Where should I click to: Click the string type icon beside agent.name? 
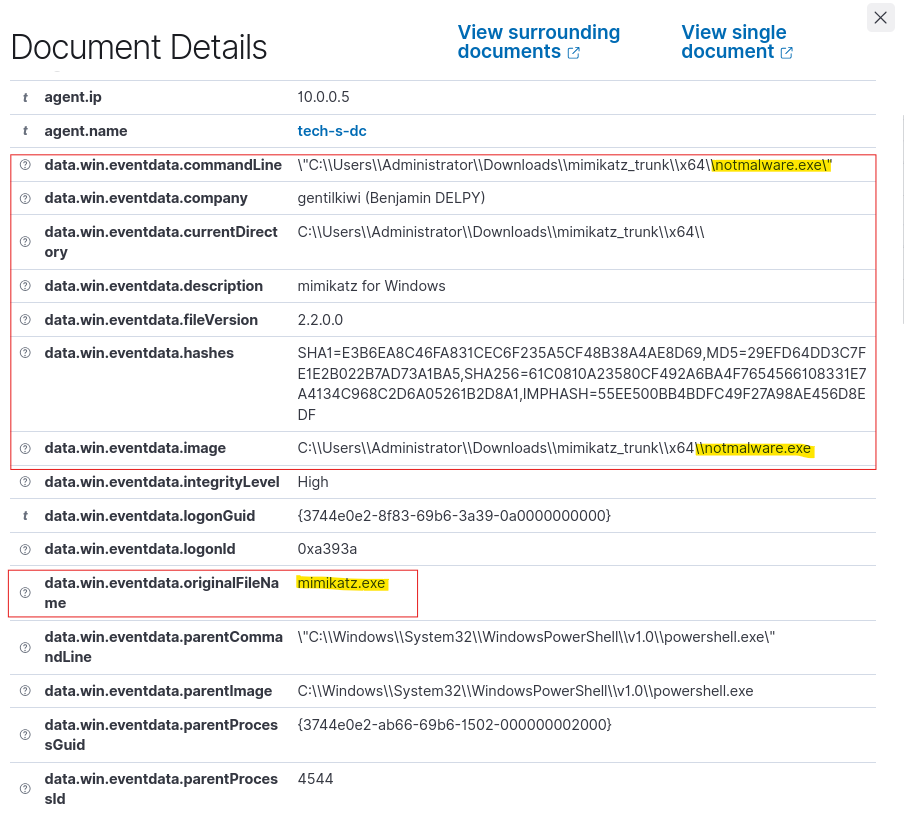pos(25,132)
